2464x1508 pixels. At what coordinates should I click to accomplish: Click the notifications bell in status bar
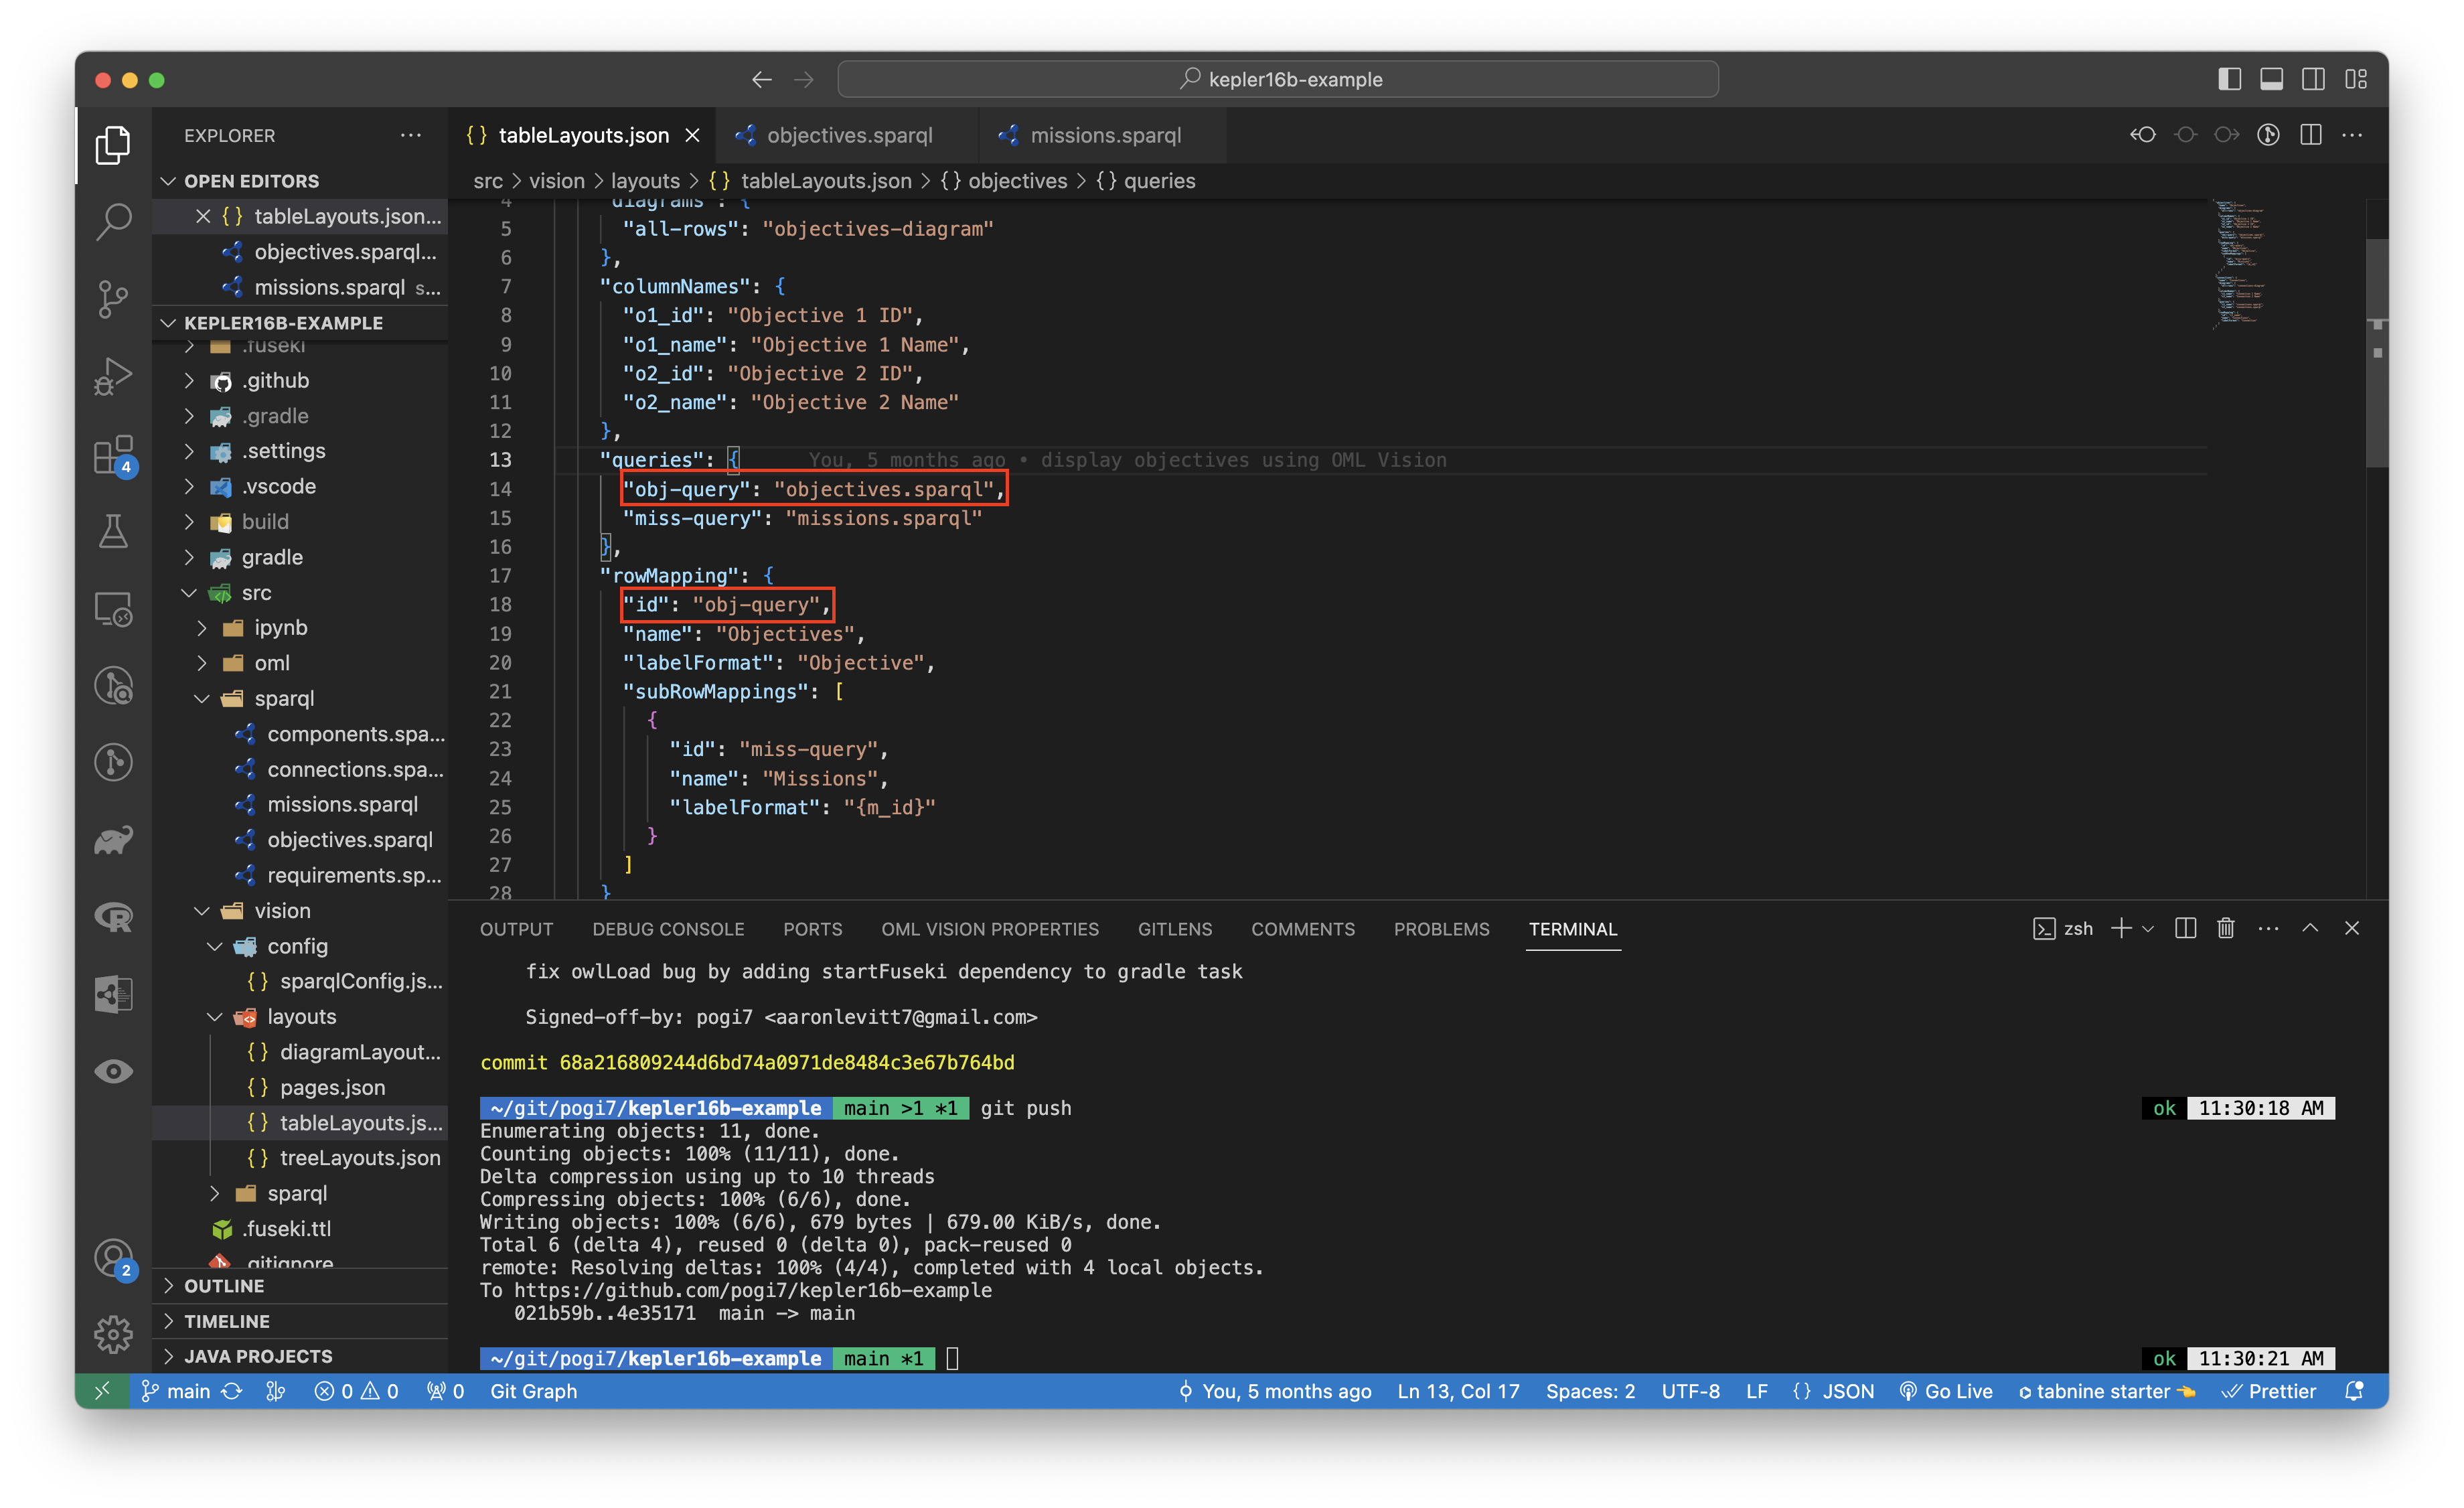[x=2354, y=1391]
